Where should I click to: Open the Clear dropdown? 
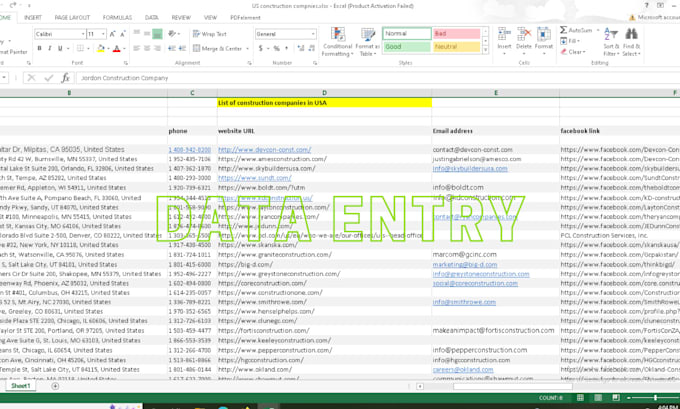572,52
